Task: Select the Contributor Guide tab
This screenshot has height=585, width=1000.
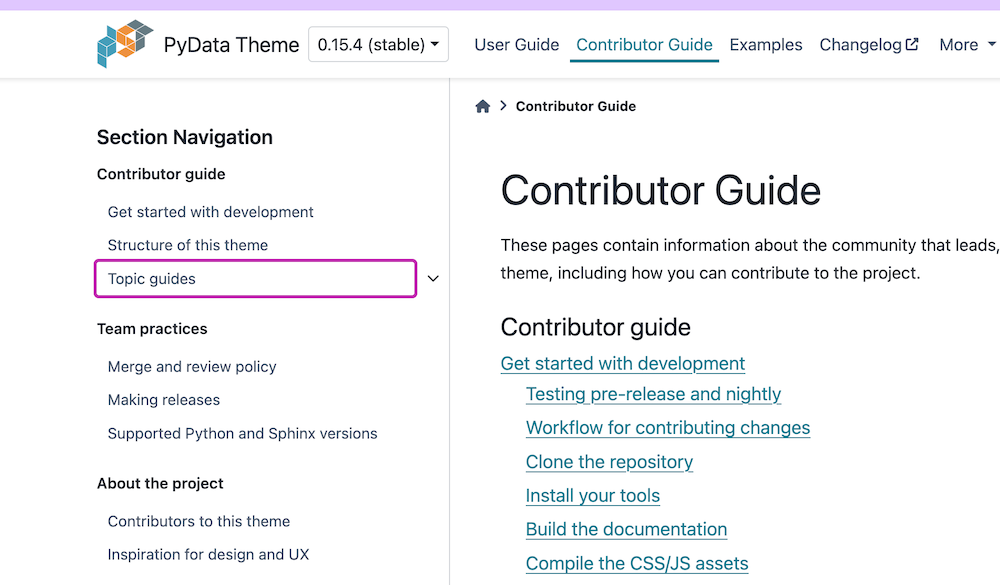Action: [x=644, y=45]
